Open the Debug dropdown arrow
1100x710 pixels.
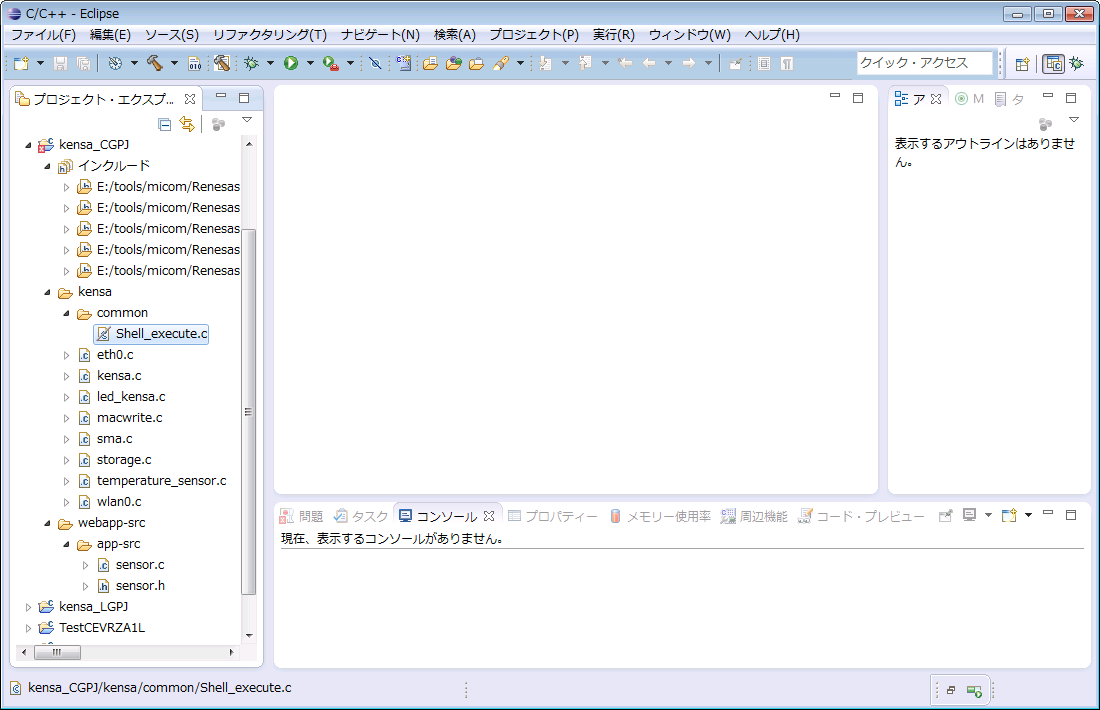click(270, 63)
